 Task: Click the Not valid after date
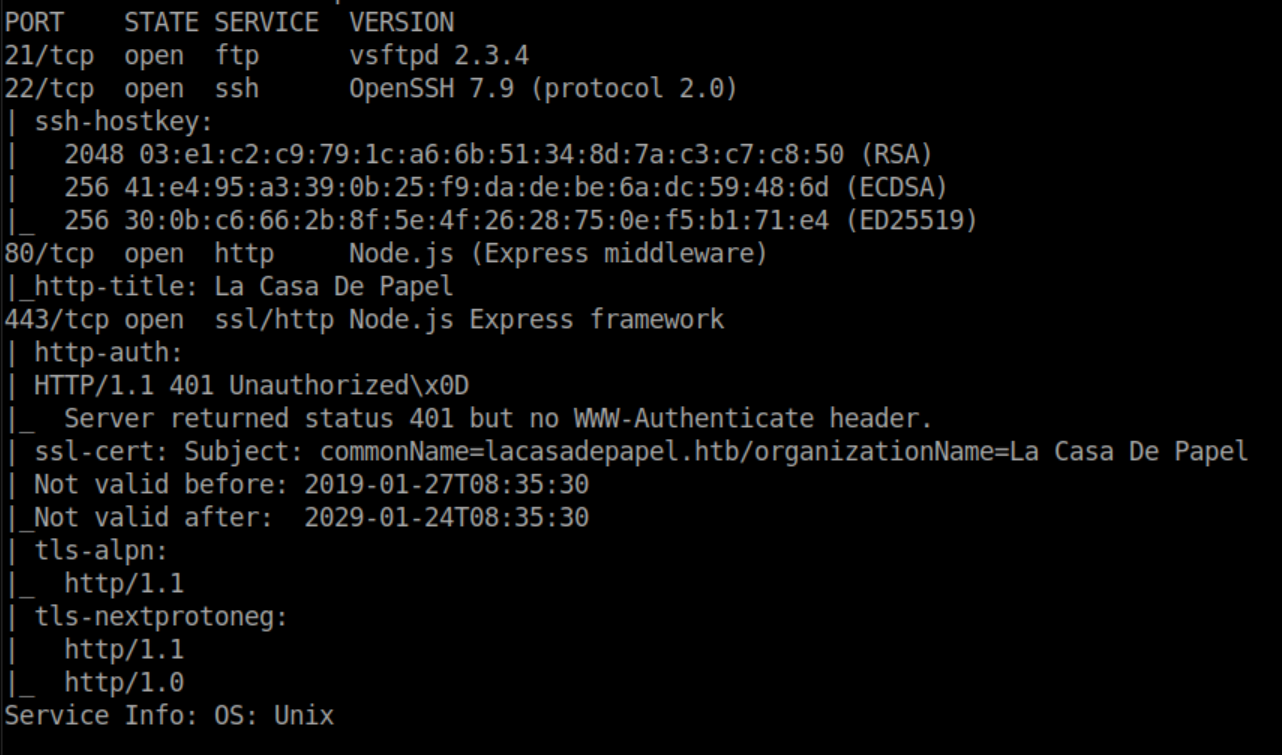(446, 517)
